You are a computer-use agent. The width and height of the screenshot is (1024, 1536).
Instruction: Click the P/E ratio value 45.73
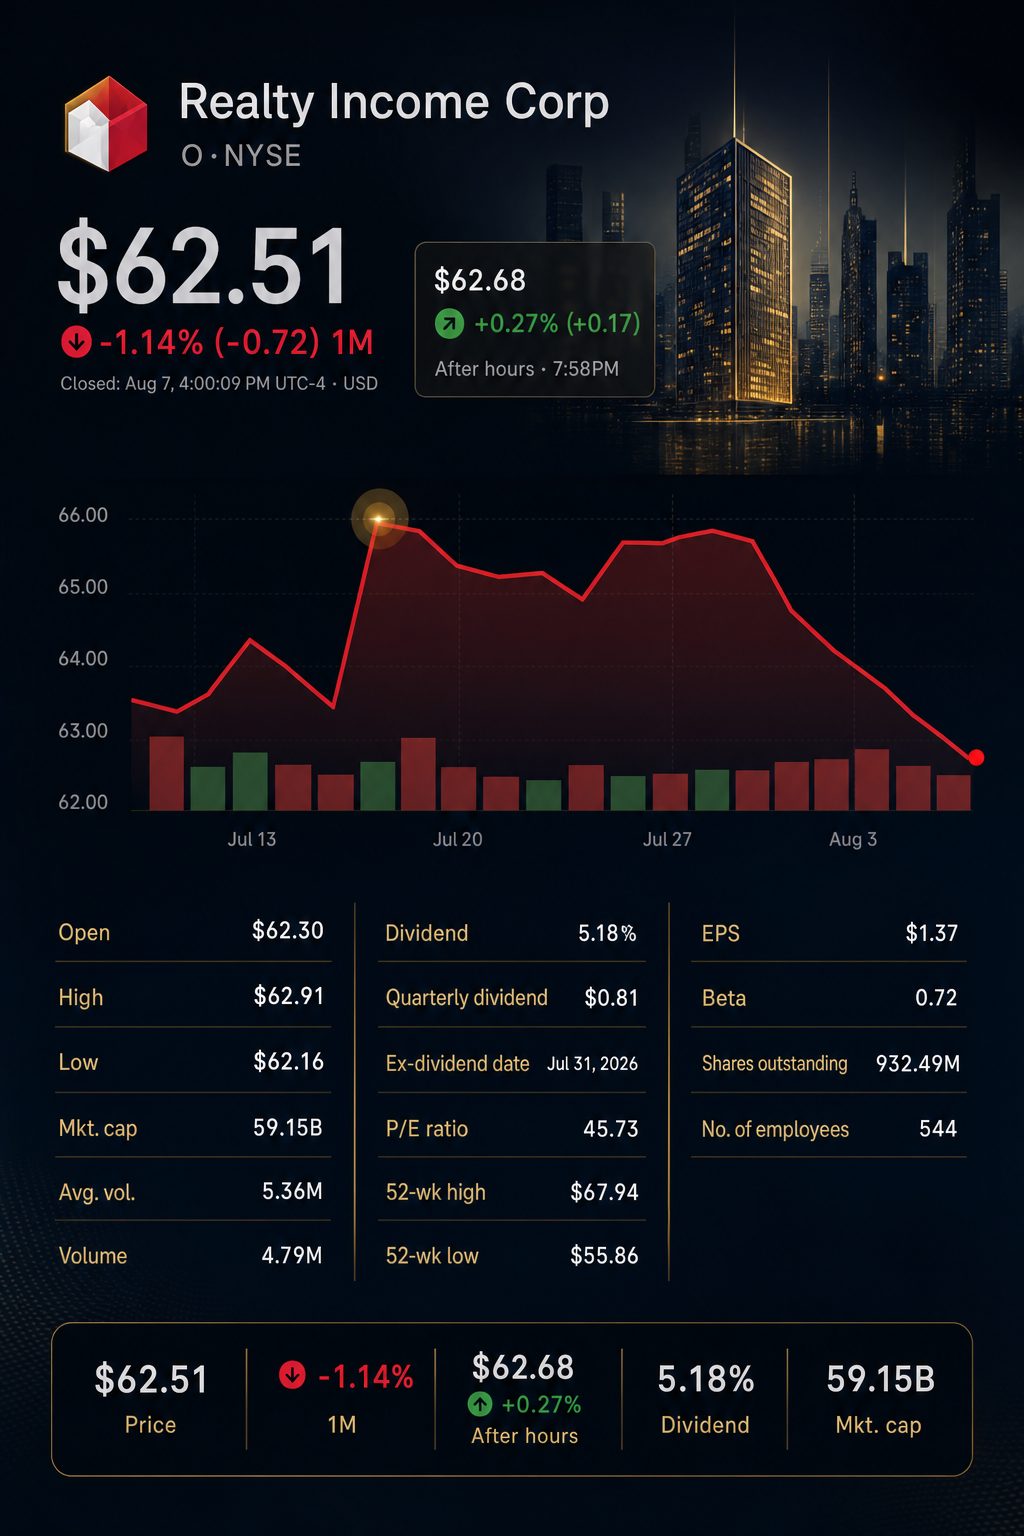(611, 1129)
